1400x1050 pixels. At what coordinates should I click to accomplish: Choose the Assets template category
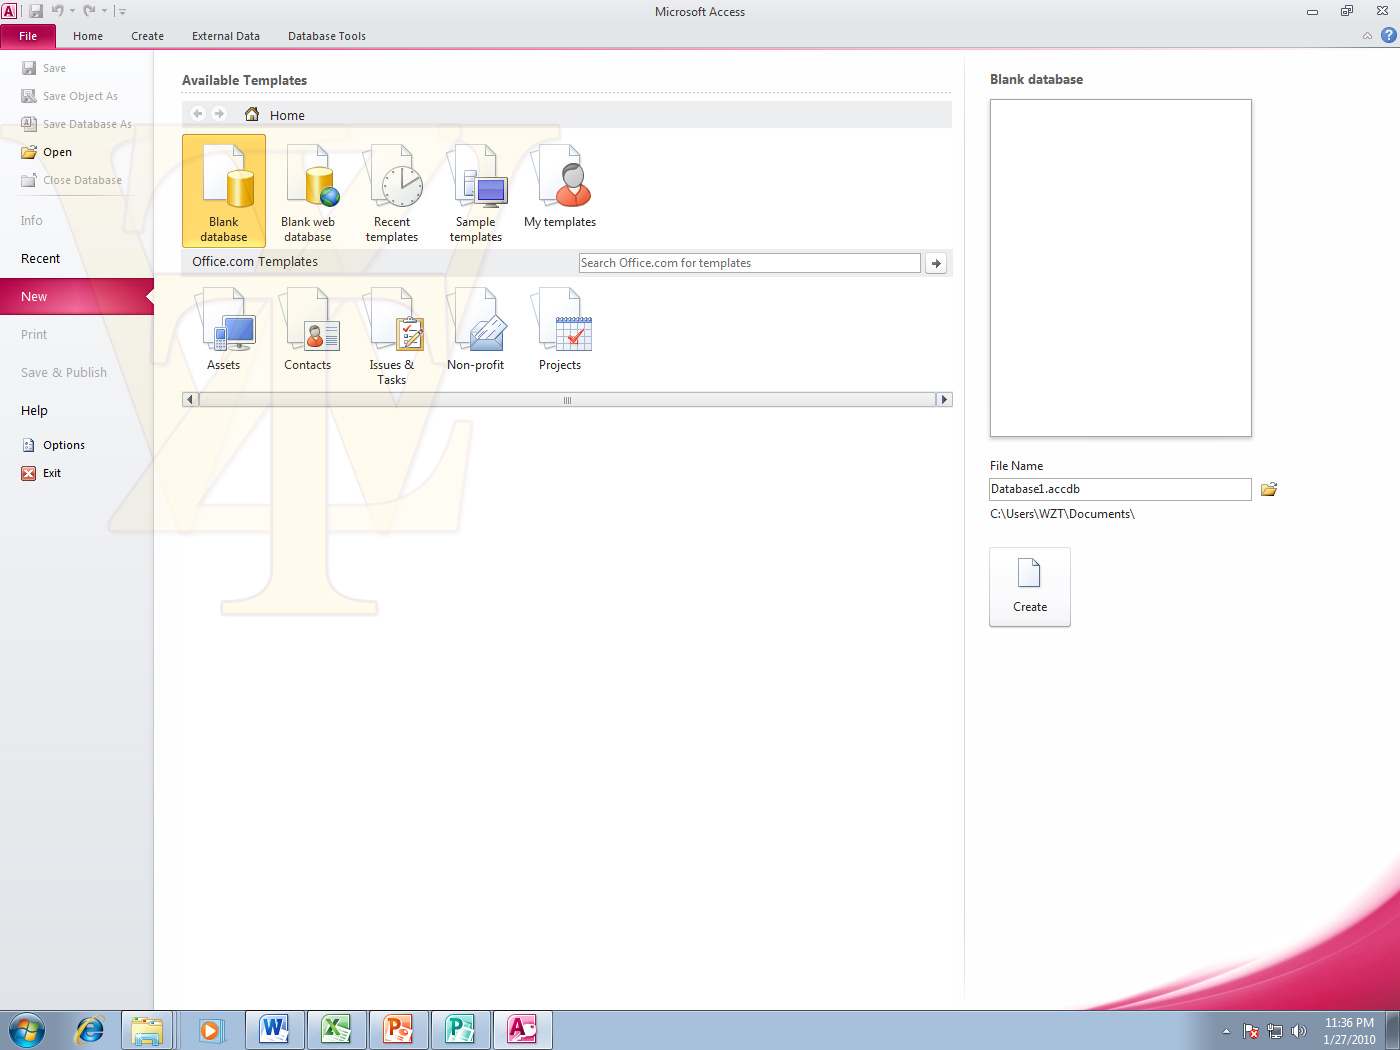coord(224,331)
